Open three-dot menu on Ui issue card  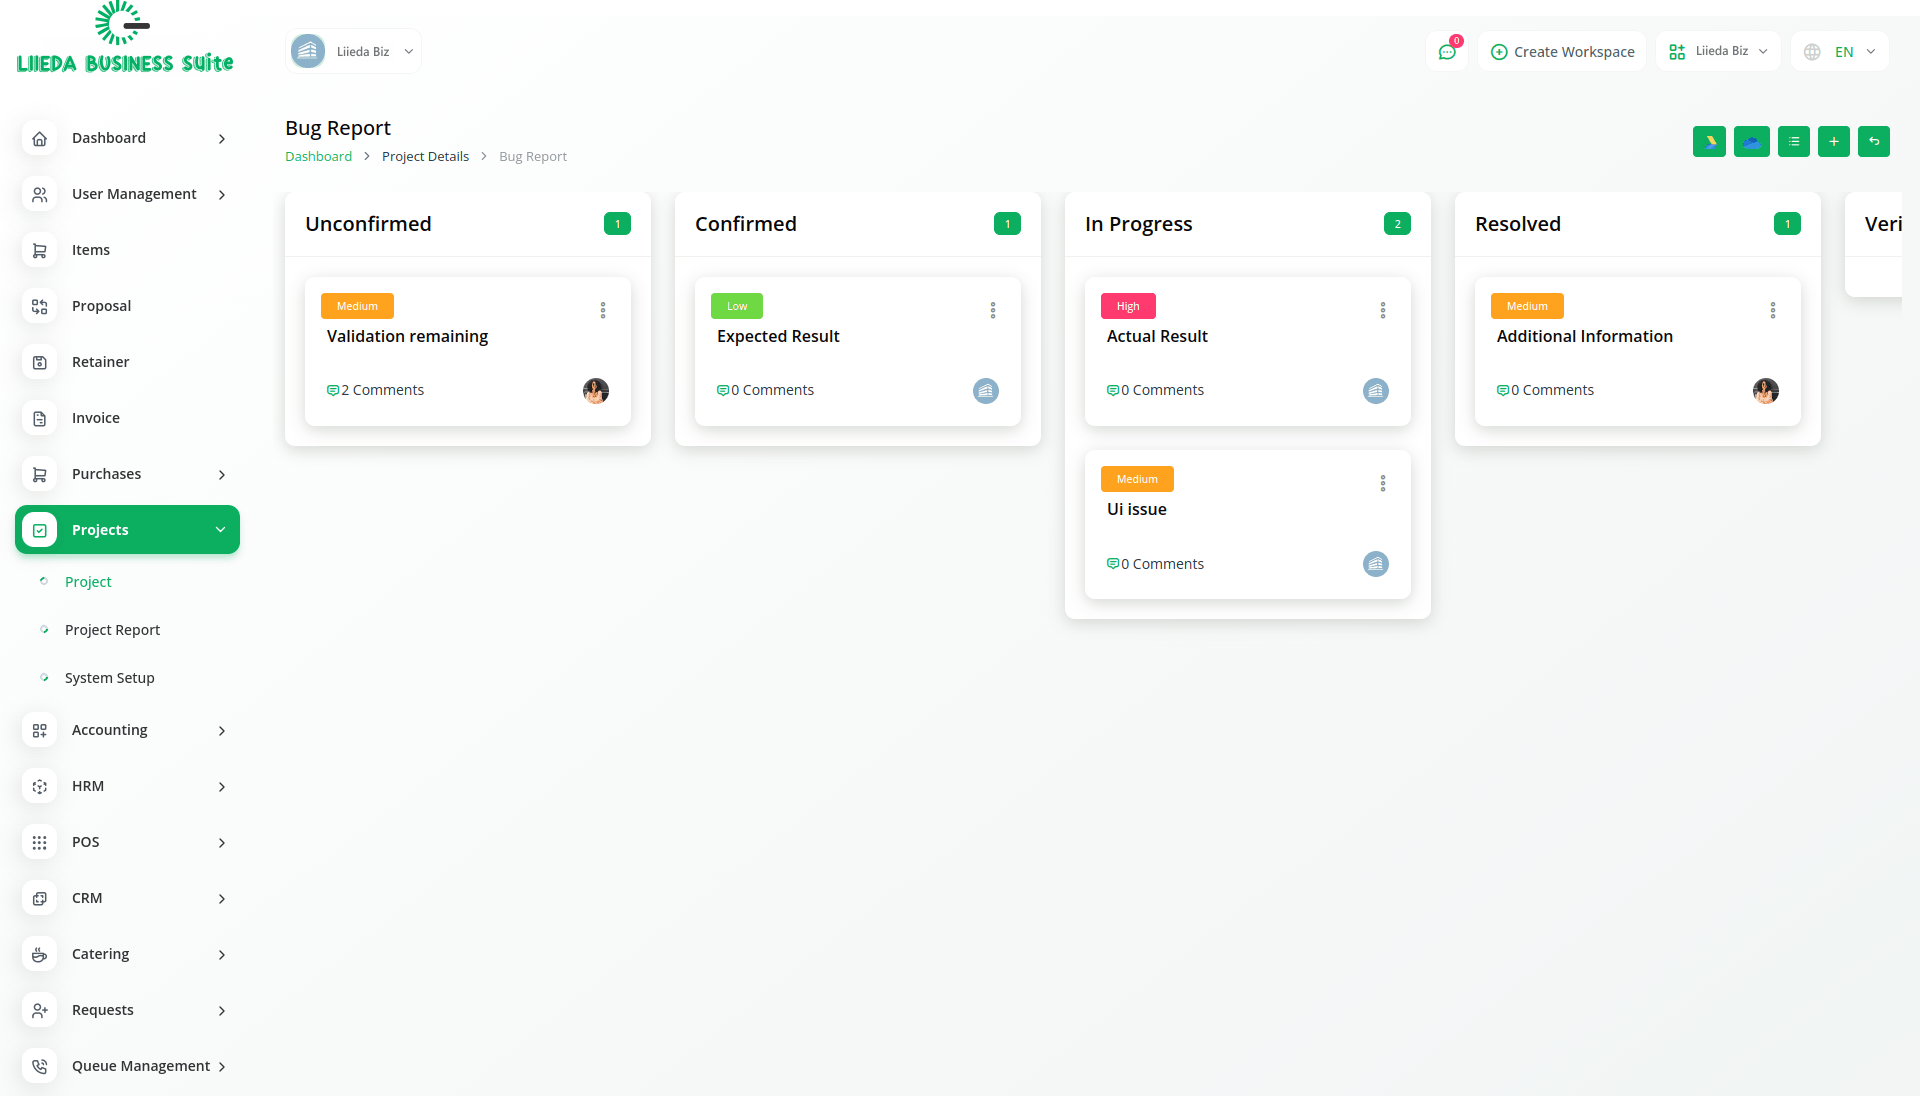(x=1382, y=483)
